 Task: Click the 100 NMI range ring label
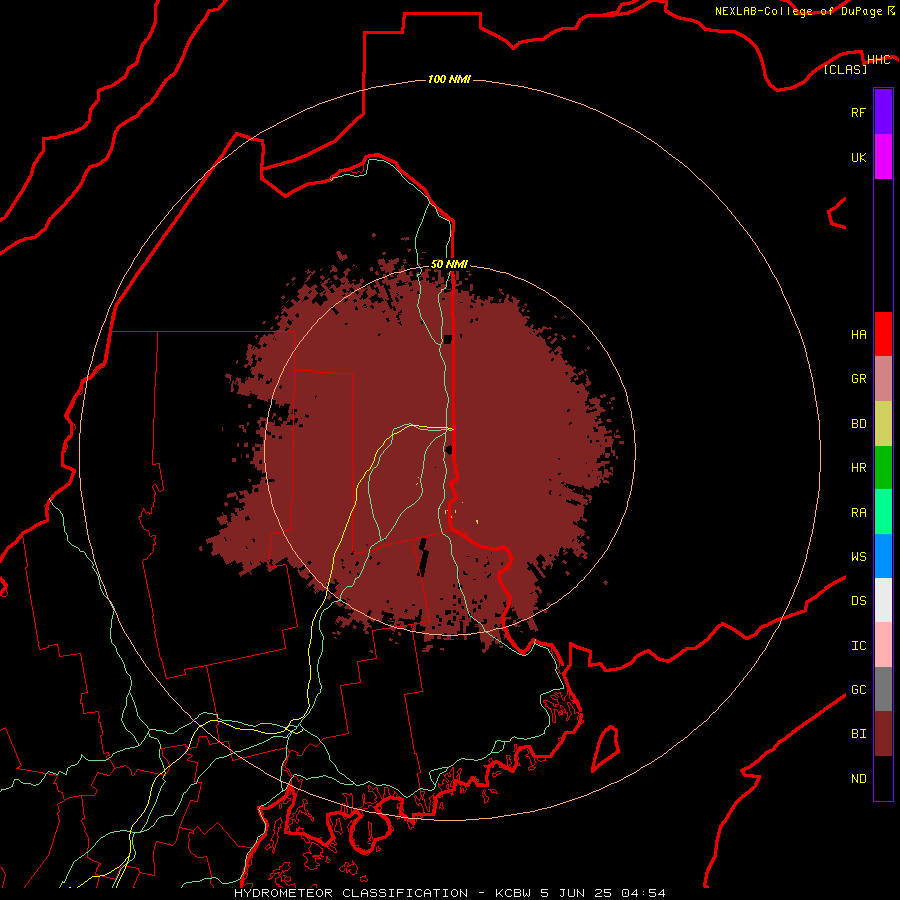tap(449, 79)
